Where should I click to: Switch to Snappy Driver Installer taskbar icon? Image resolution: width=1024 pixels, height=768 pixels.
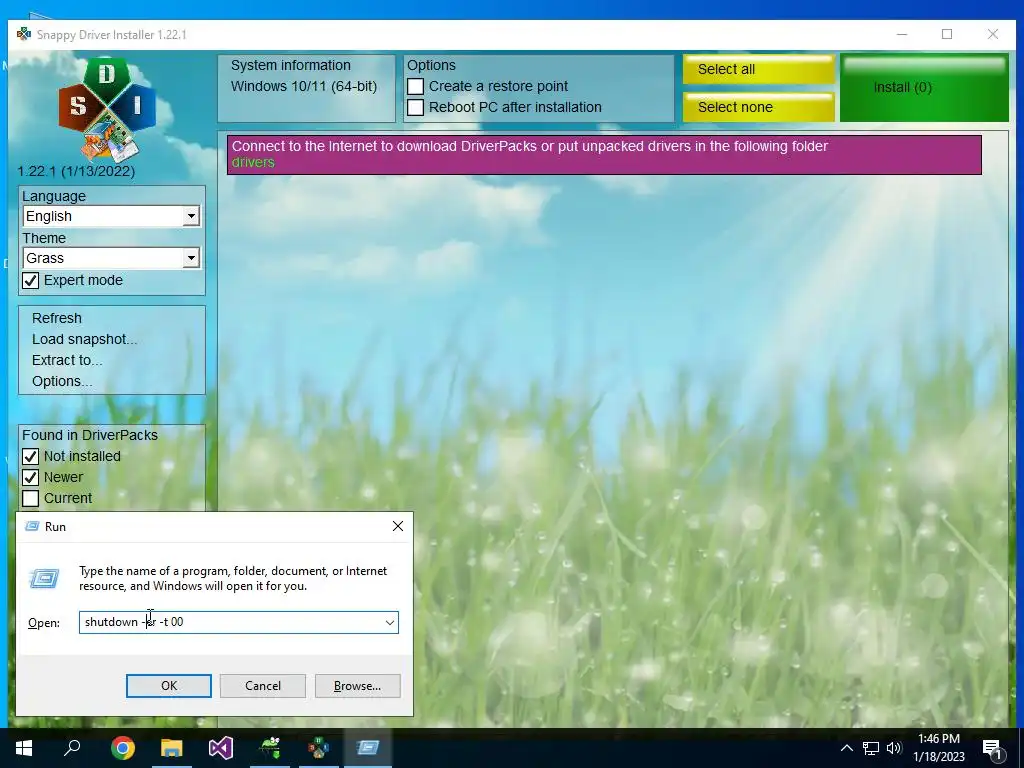point(319,748)
